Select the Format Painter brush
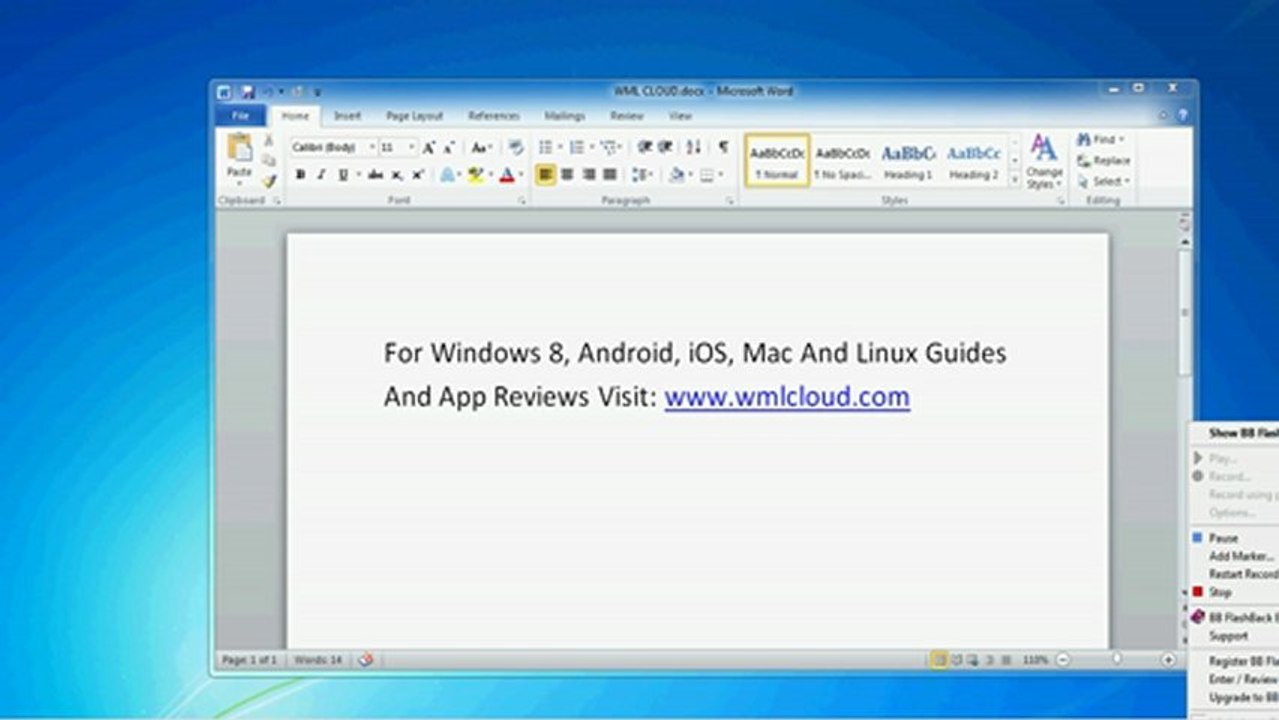This screenshot has height=720, width=1279. [268, 181]
